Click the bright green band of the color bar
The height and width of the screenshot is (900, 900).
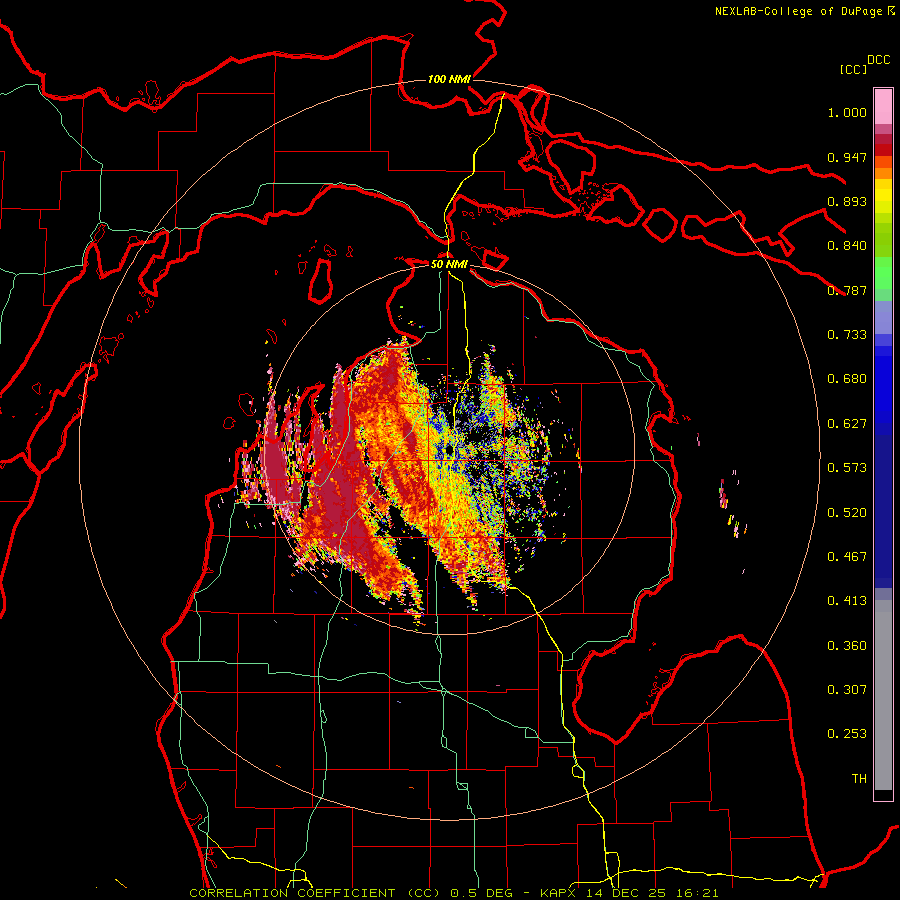click(x=883, y=272)
